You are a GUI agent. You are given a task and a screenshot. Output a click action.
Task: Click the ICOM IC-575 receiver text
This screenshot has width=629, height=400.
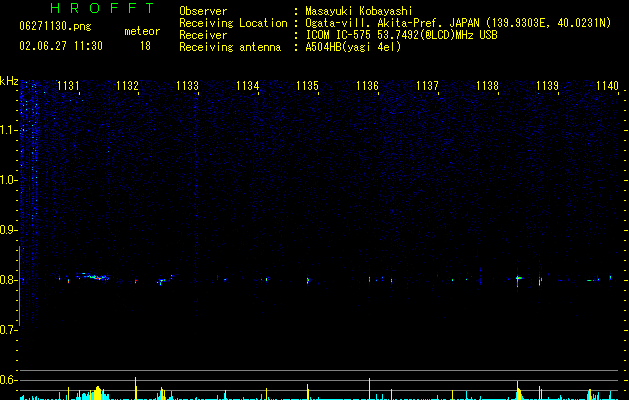point(402,35)
